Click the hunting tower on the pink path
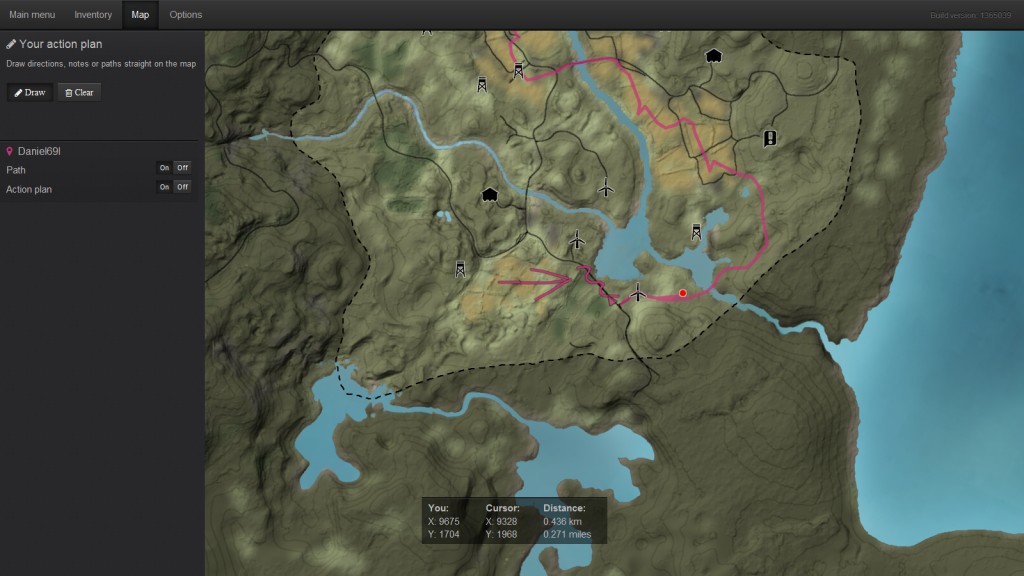Image resolution: width=1024 pixels, height=576 pixels. [x=518, y=71]
